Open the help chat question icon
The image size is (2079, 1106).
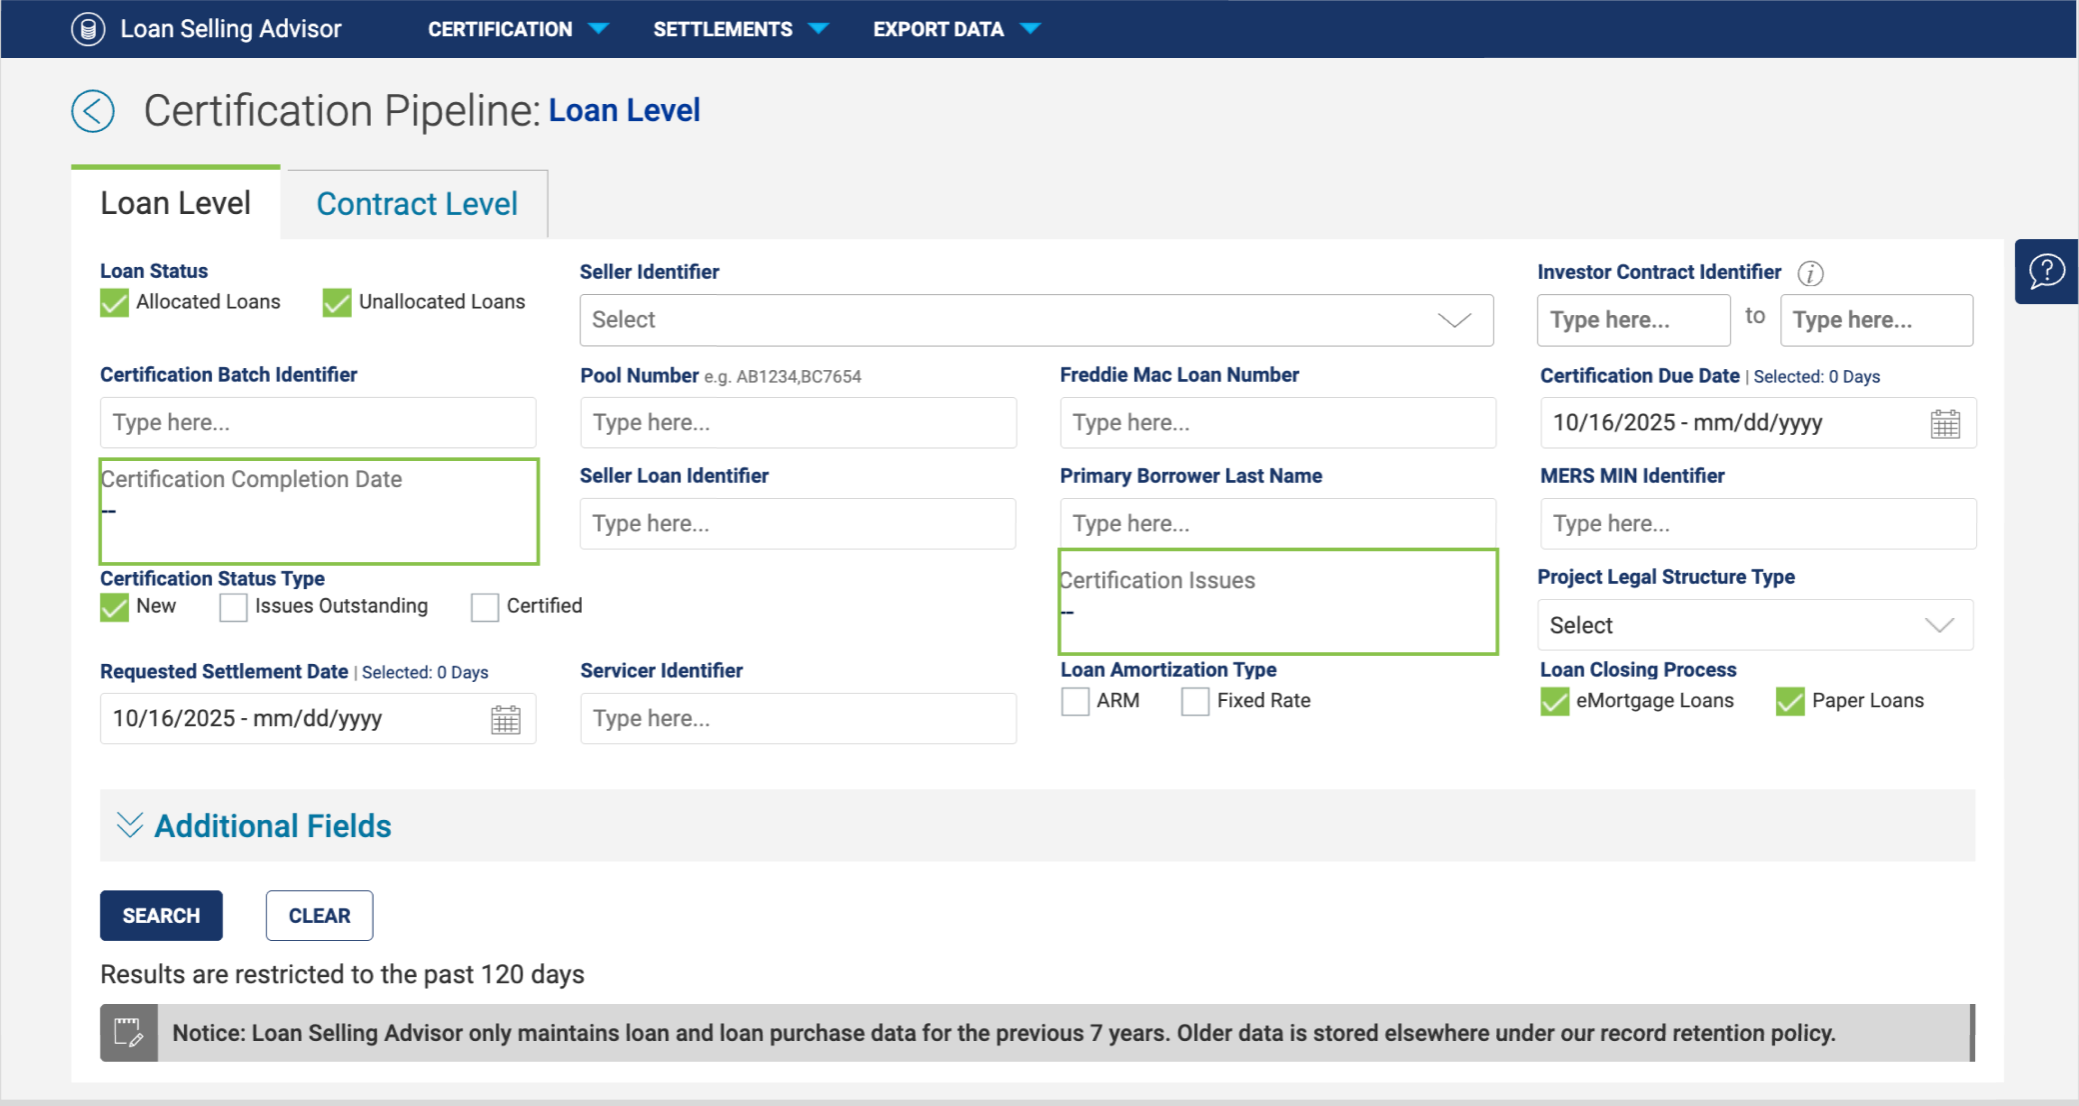coord(2046,271)
